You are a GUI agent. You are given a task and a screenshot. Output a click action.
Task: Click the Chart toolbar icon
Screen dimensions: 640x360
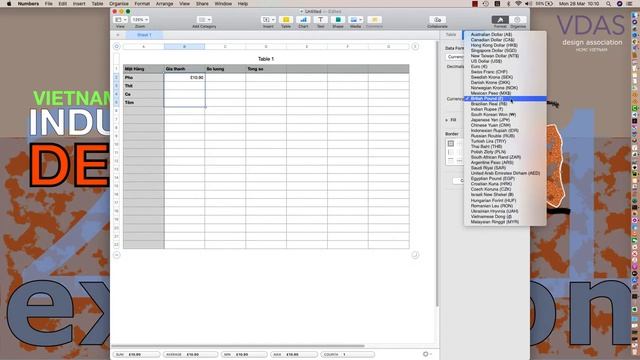(x=303, y=20)
